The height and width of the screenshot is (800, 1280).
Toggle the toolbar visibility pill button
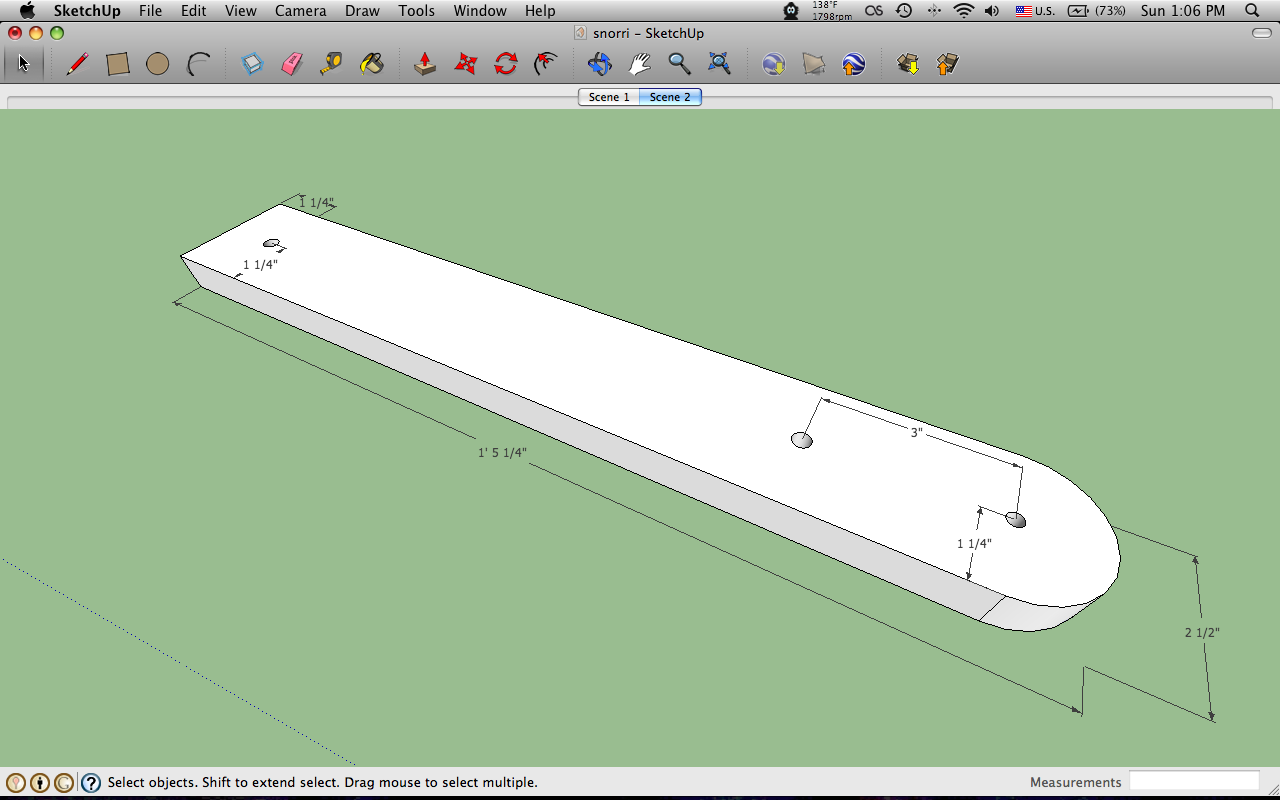point(1262,33)
